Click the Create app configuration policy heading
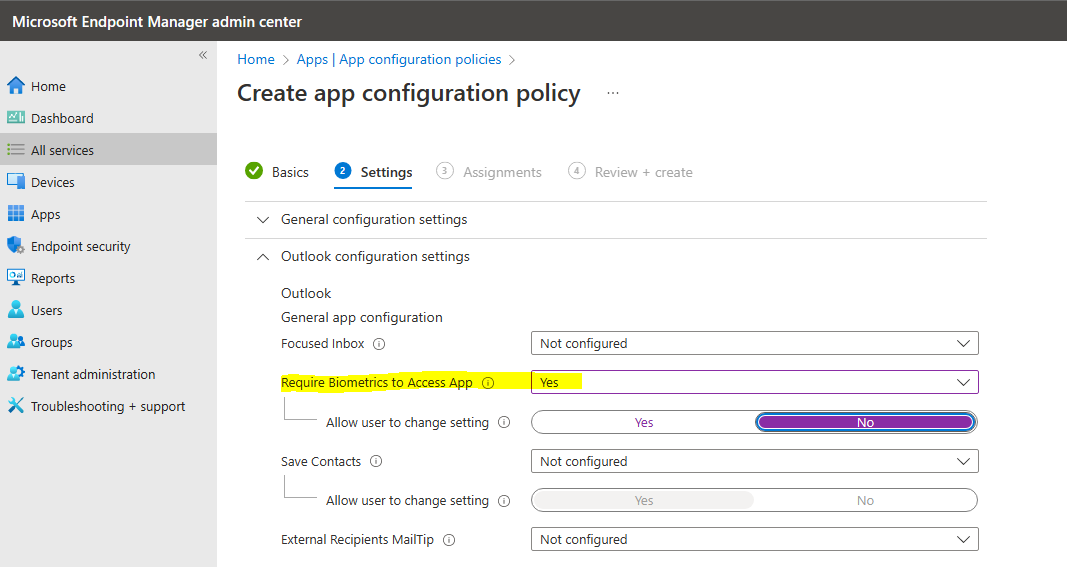 (x=408, y=93)
